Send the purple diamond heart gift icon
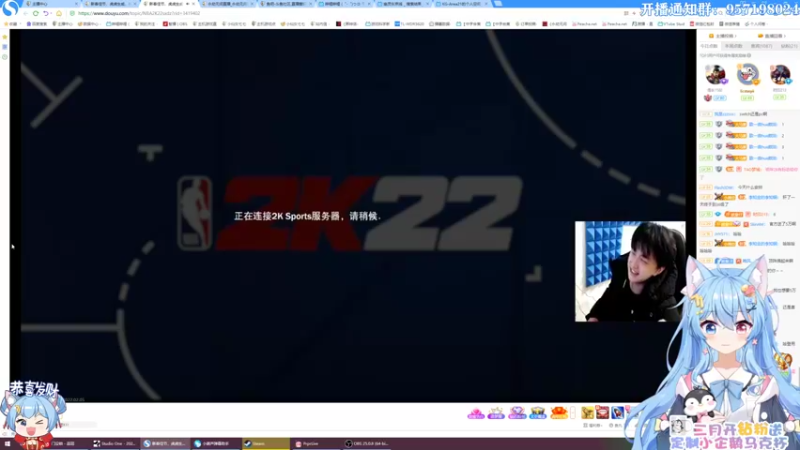Viewport: 800px width, 450px height. tap(517, 413)
